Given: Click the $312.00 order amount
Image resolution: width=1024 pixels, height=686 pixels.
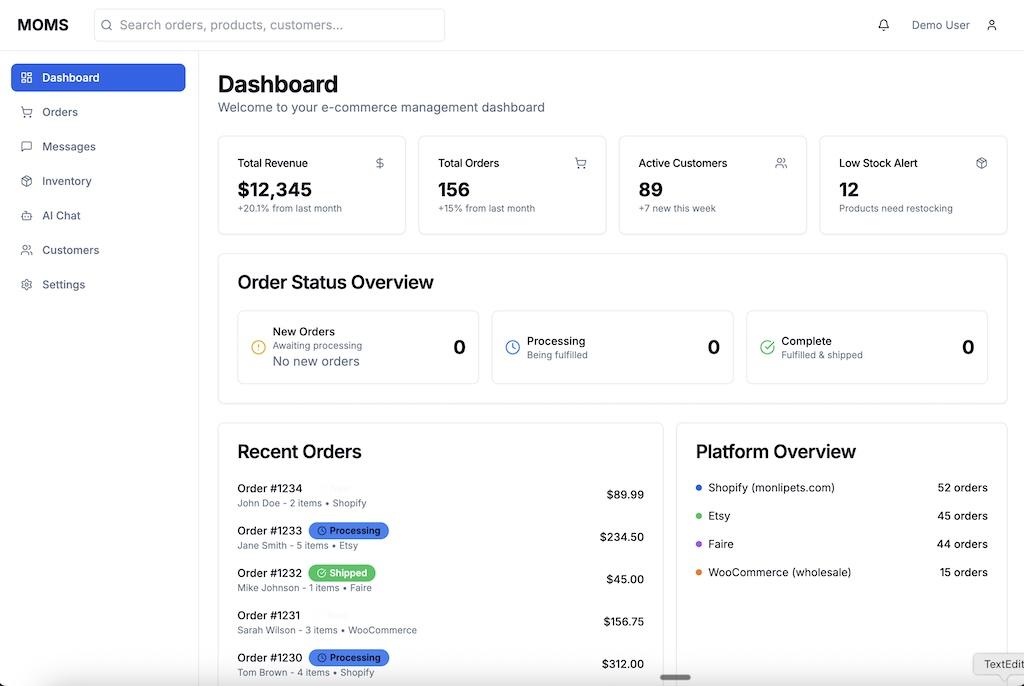Looking at the screenshot, I should (x=623, y=664).
